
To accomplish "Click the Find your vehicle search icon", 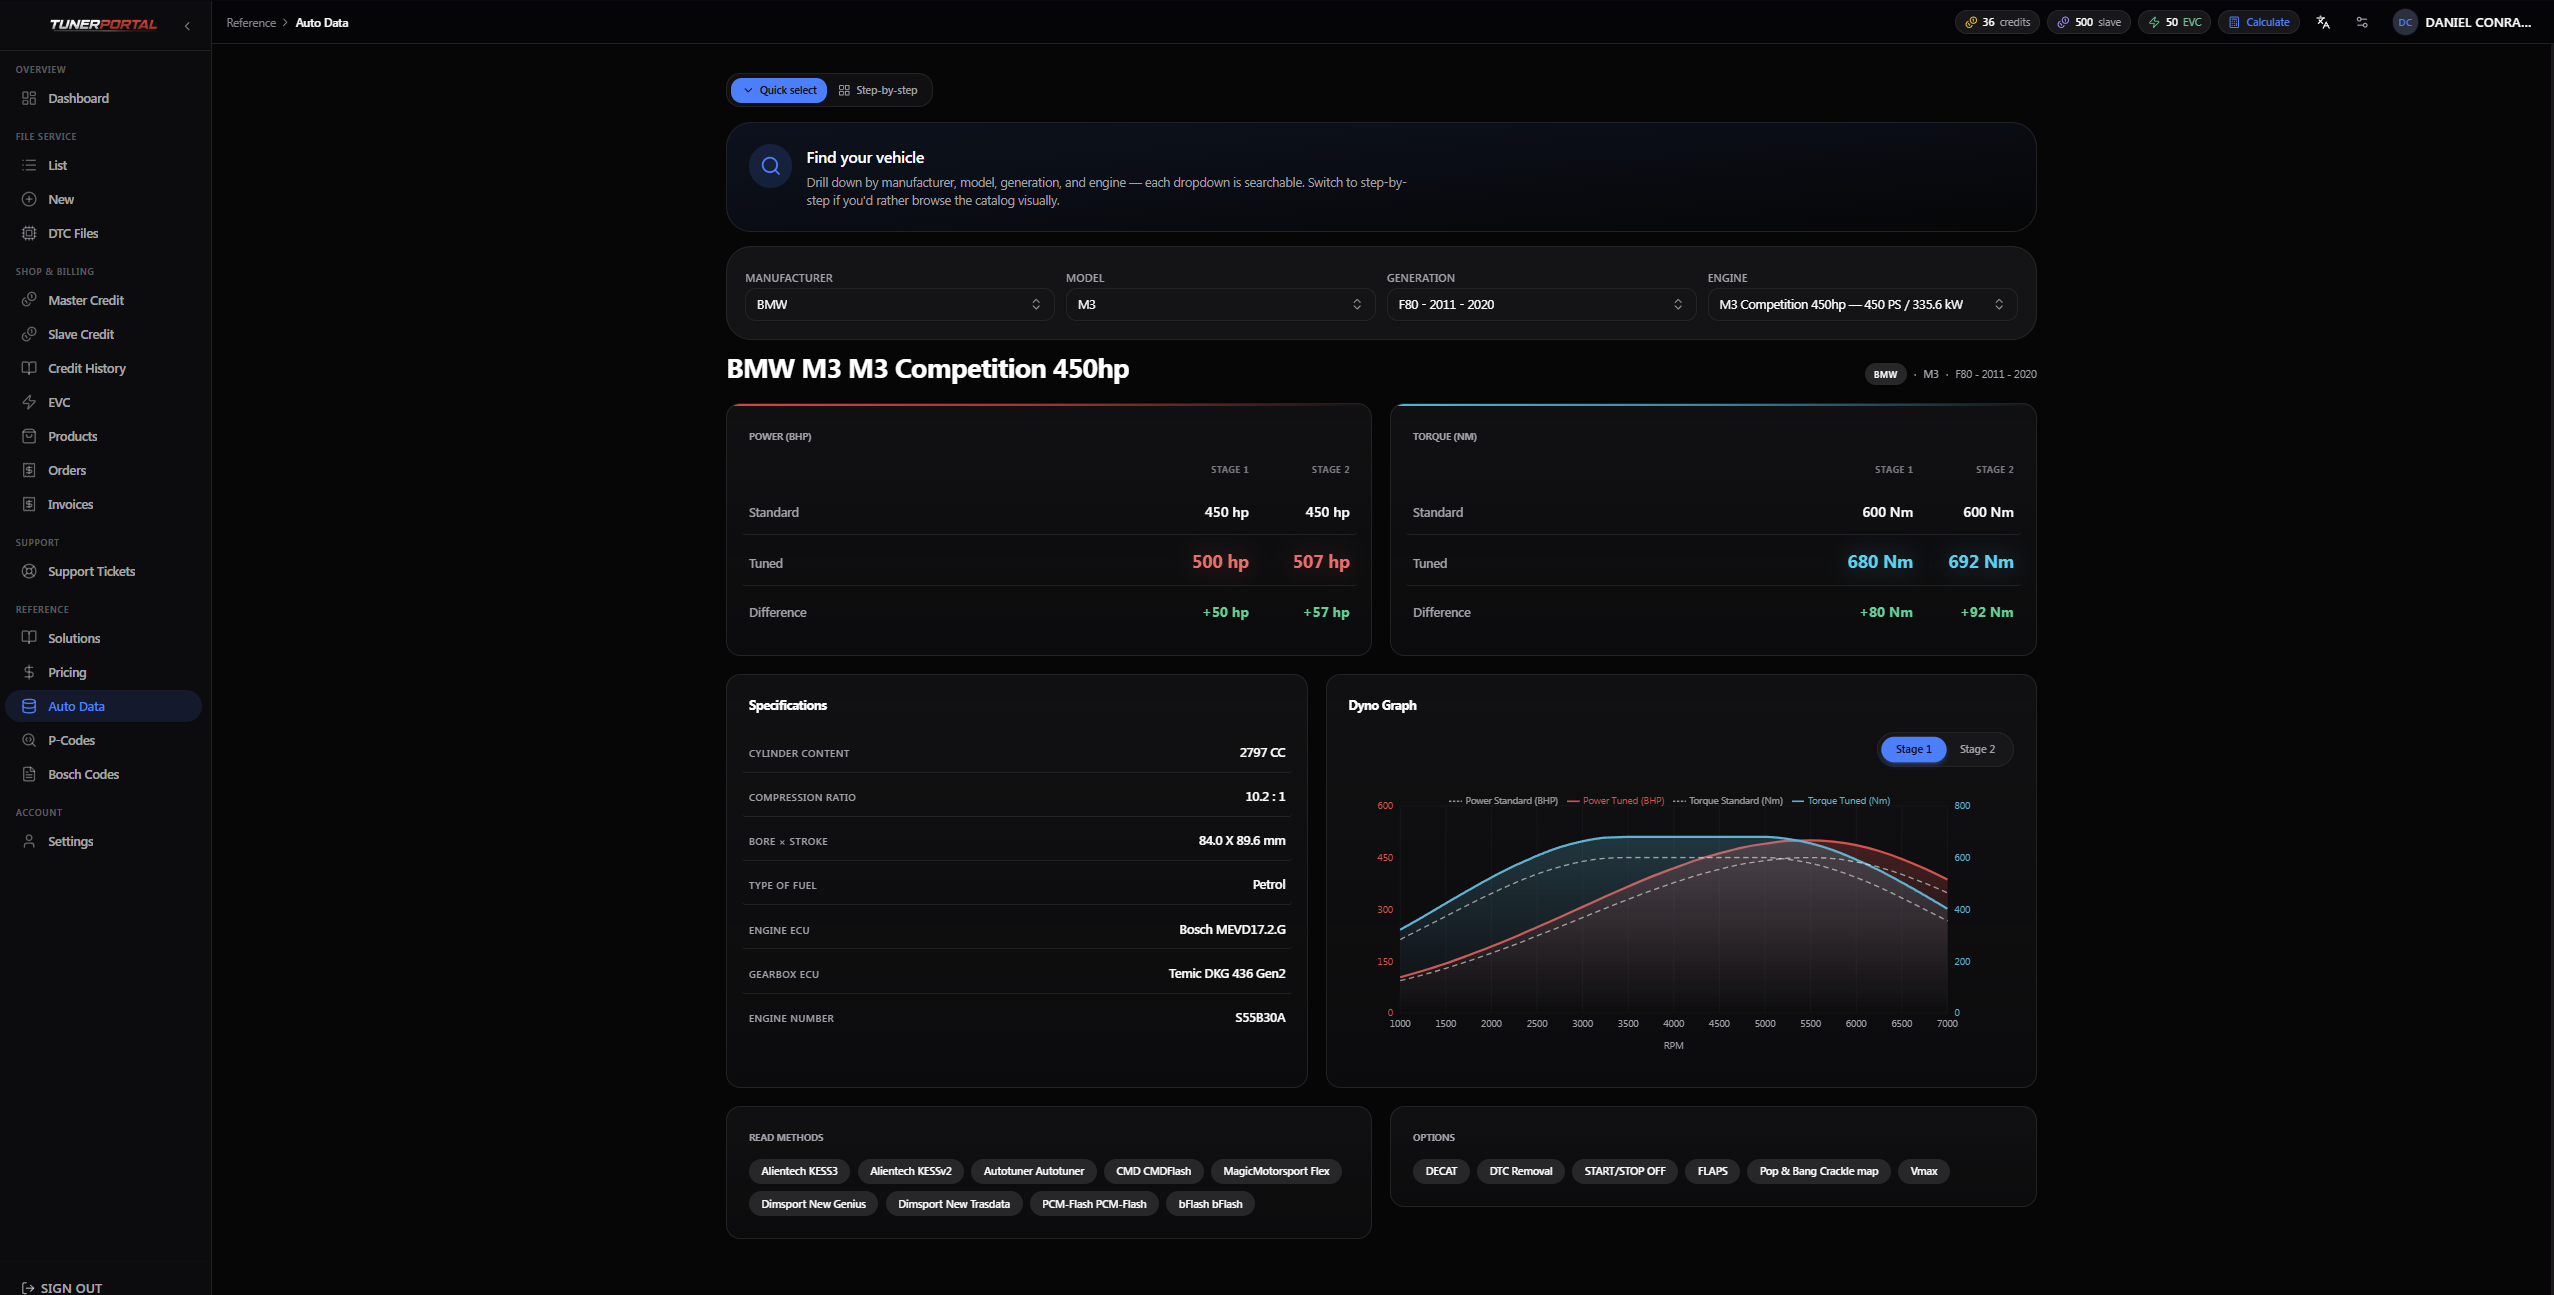I will coord(770,166).
